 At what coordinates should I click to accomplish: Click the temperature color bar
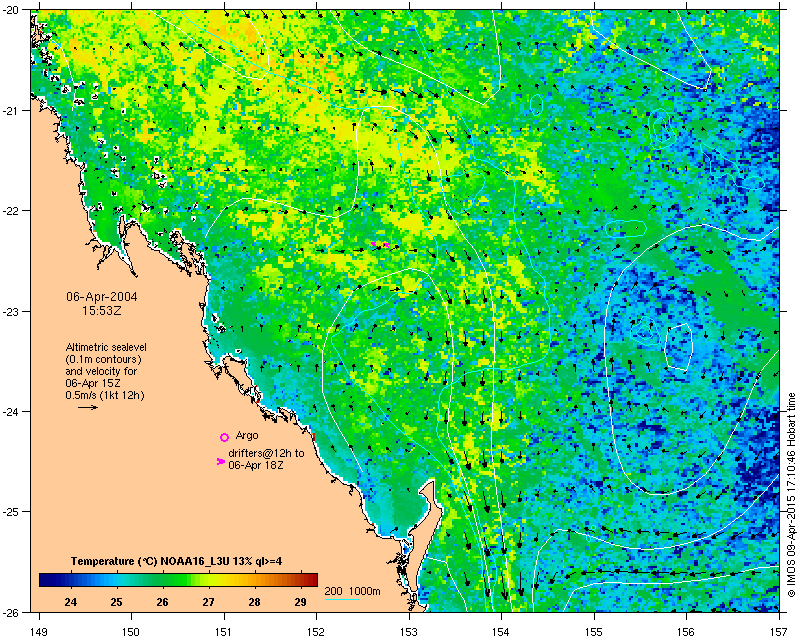tap(179, 580)
